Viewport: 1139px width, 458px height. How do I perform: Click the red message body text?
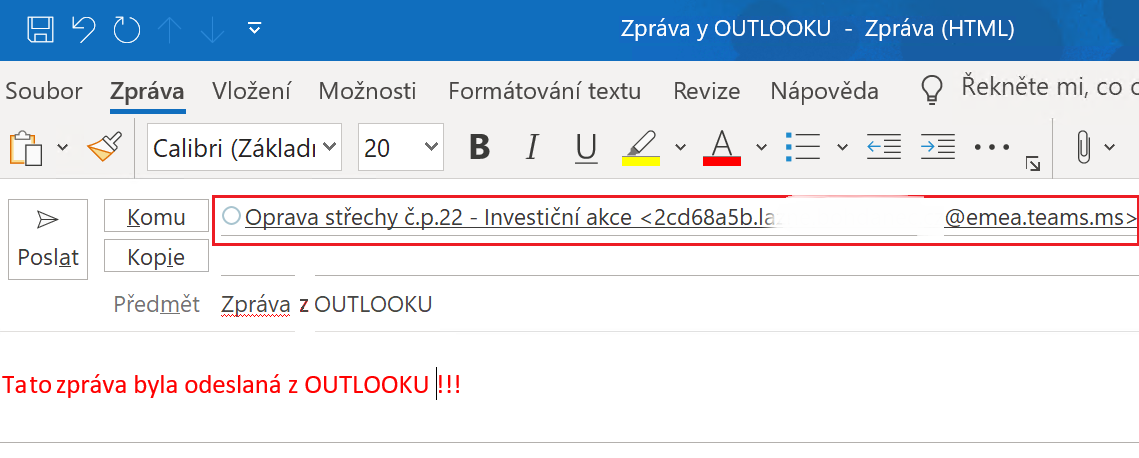(231, 385)
